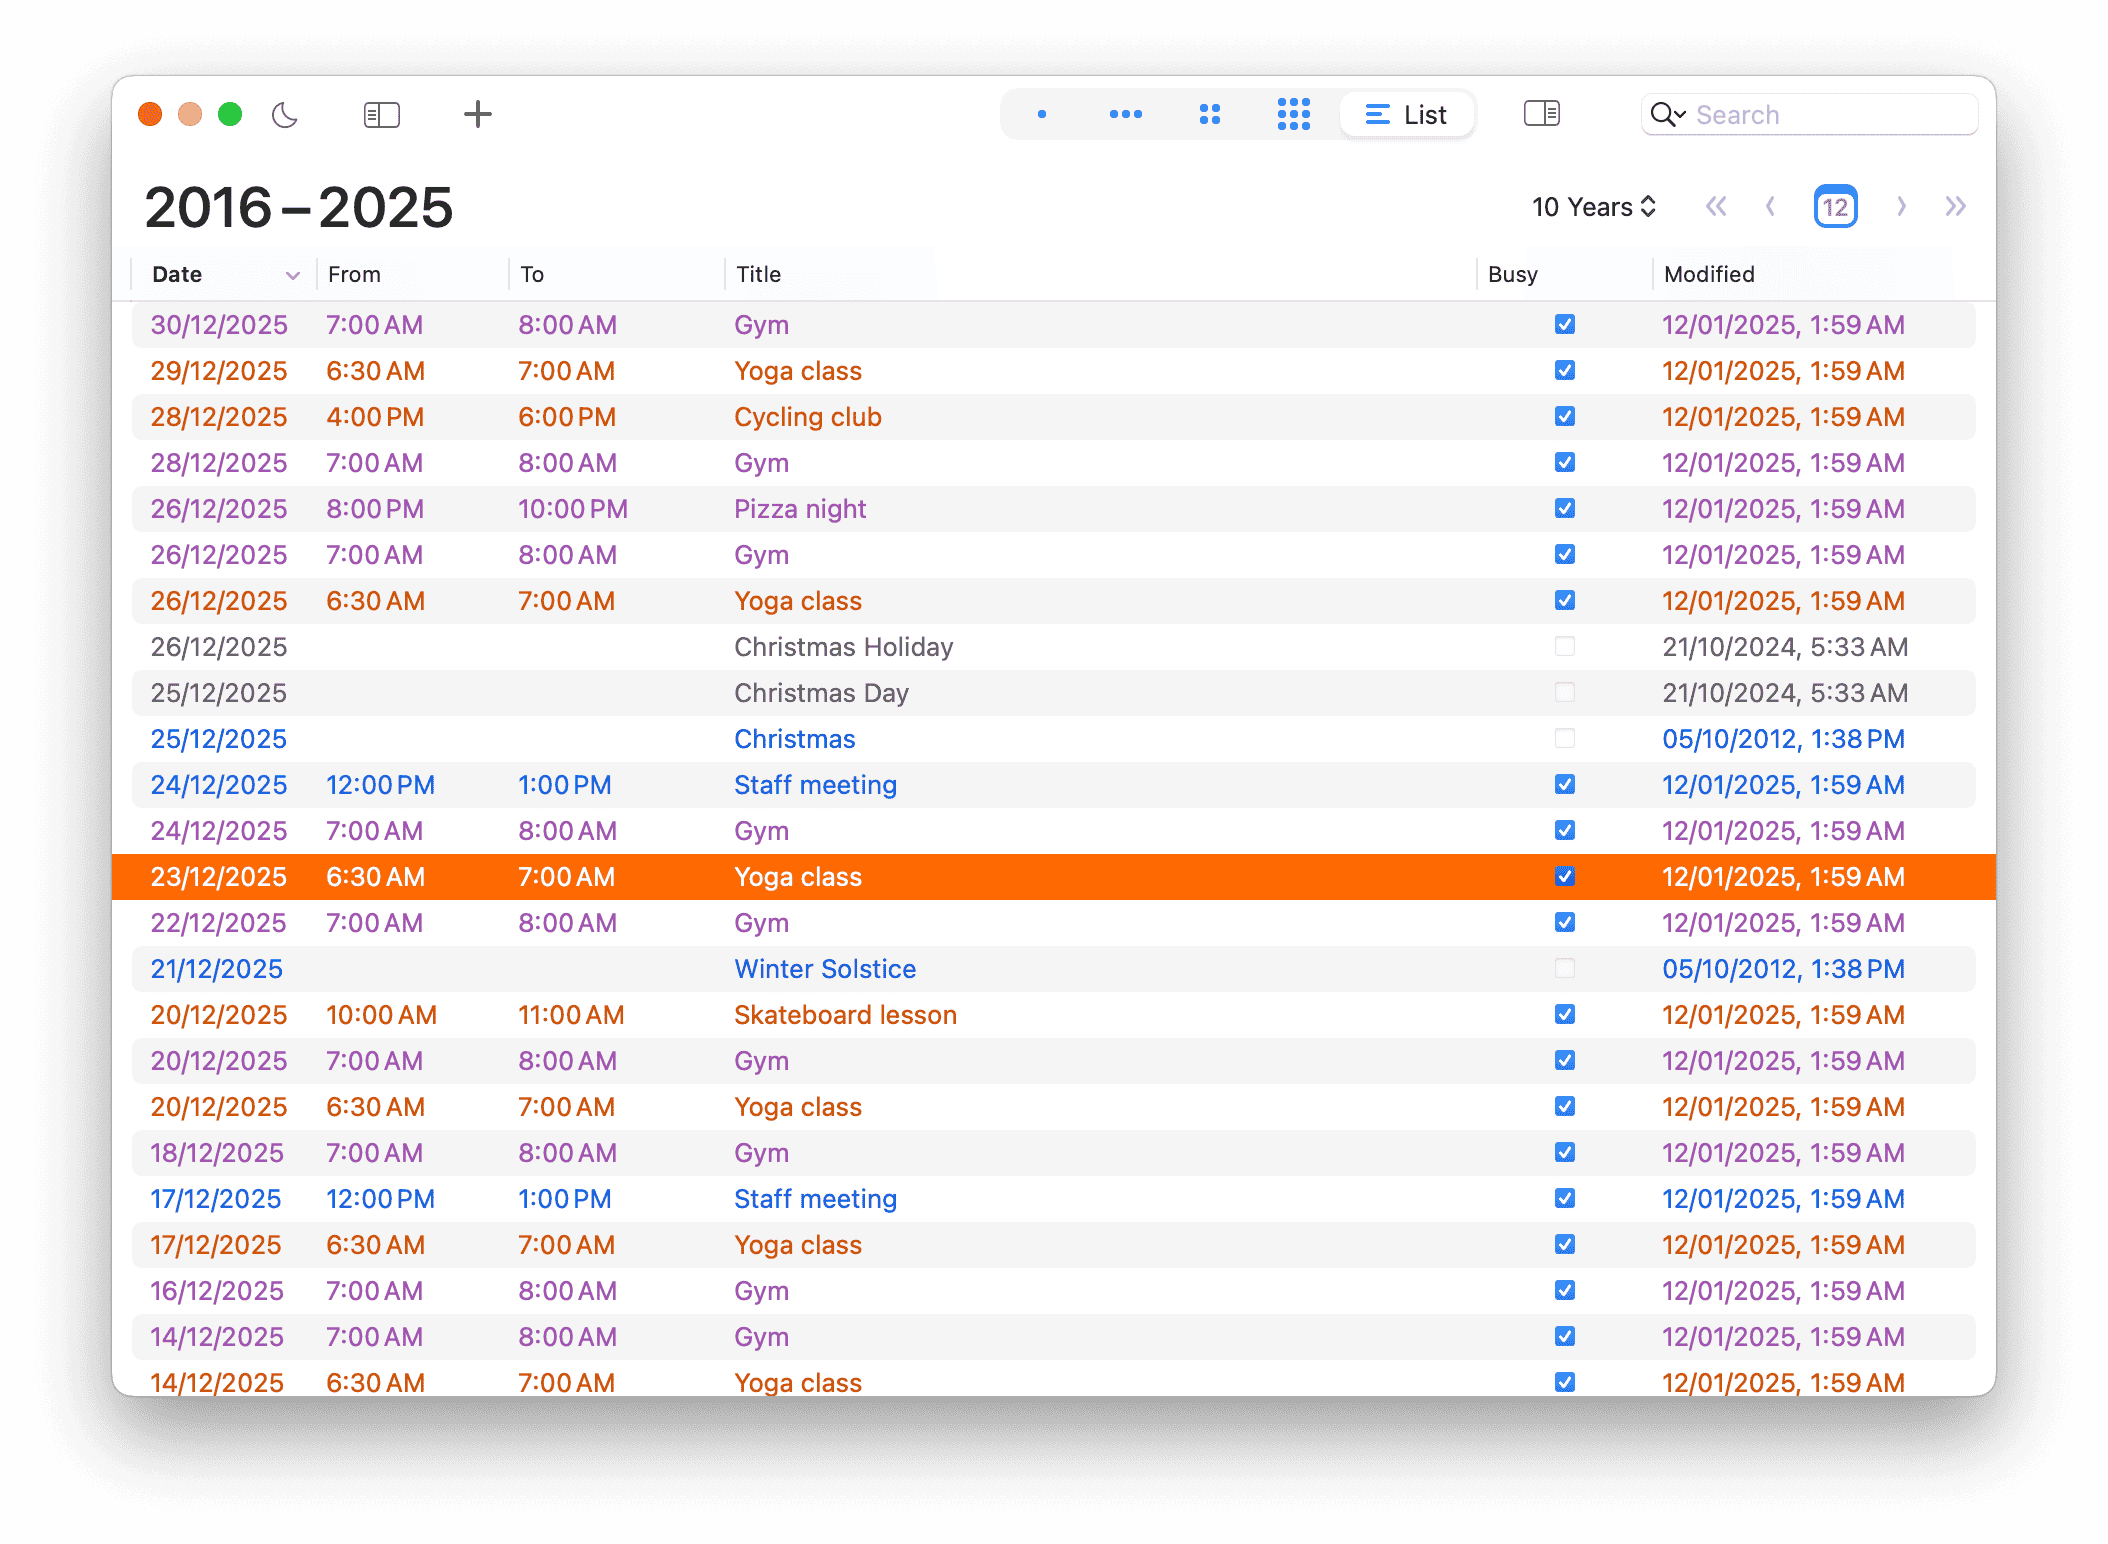Switch to Month view using the grid icon
Viewport: 2108px width, 1544px height.
pos(1210,114)
